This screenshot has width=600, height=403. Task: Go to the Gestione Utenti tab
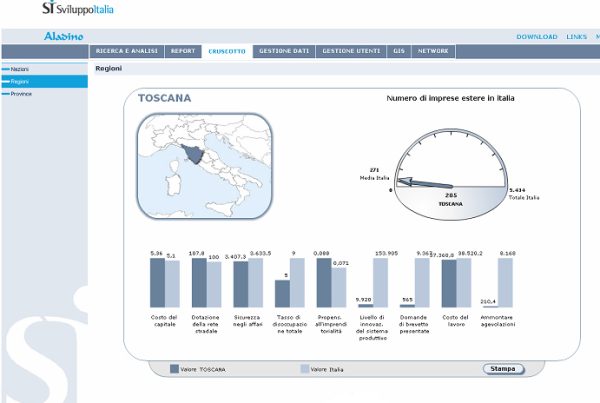click(350, 51)
